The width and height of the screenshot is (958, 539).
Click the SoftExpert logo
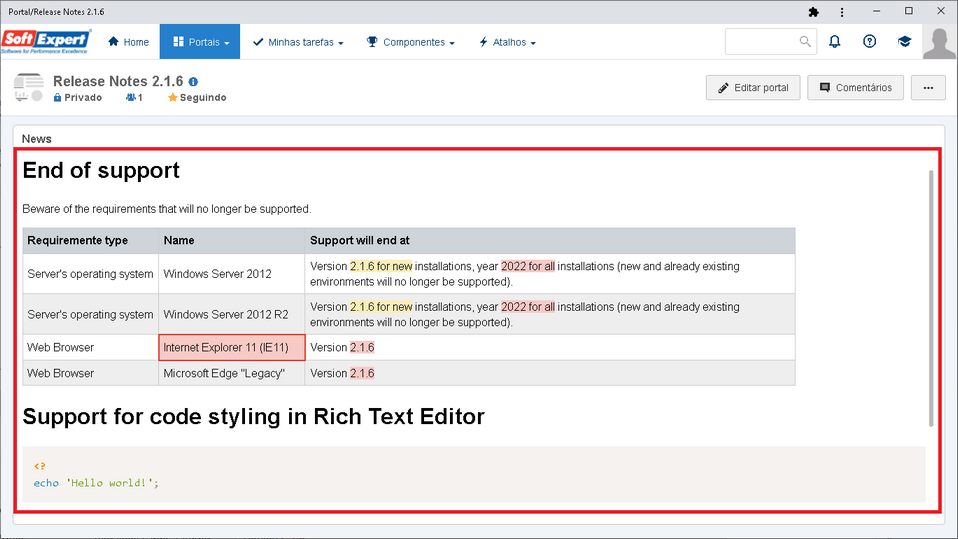point(46,42)
